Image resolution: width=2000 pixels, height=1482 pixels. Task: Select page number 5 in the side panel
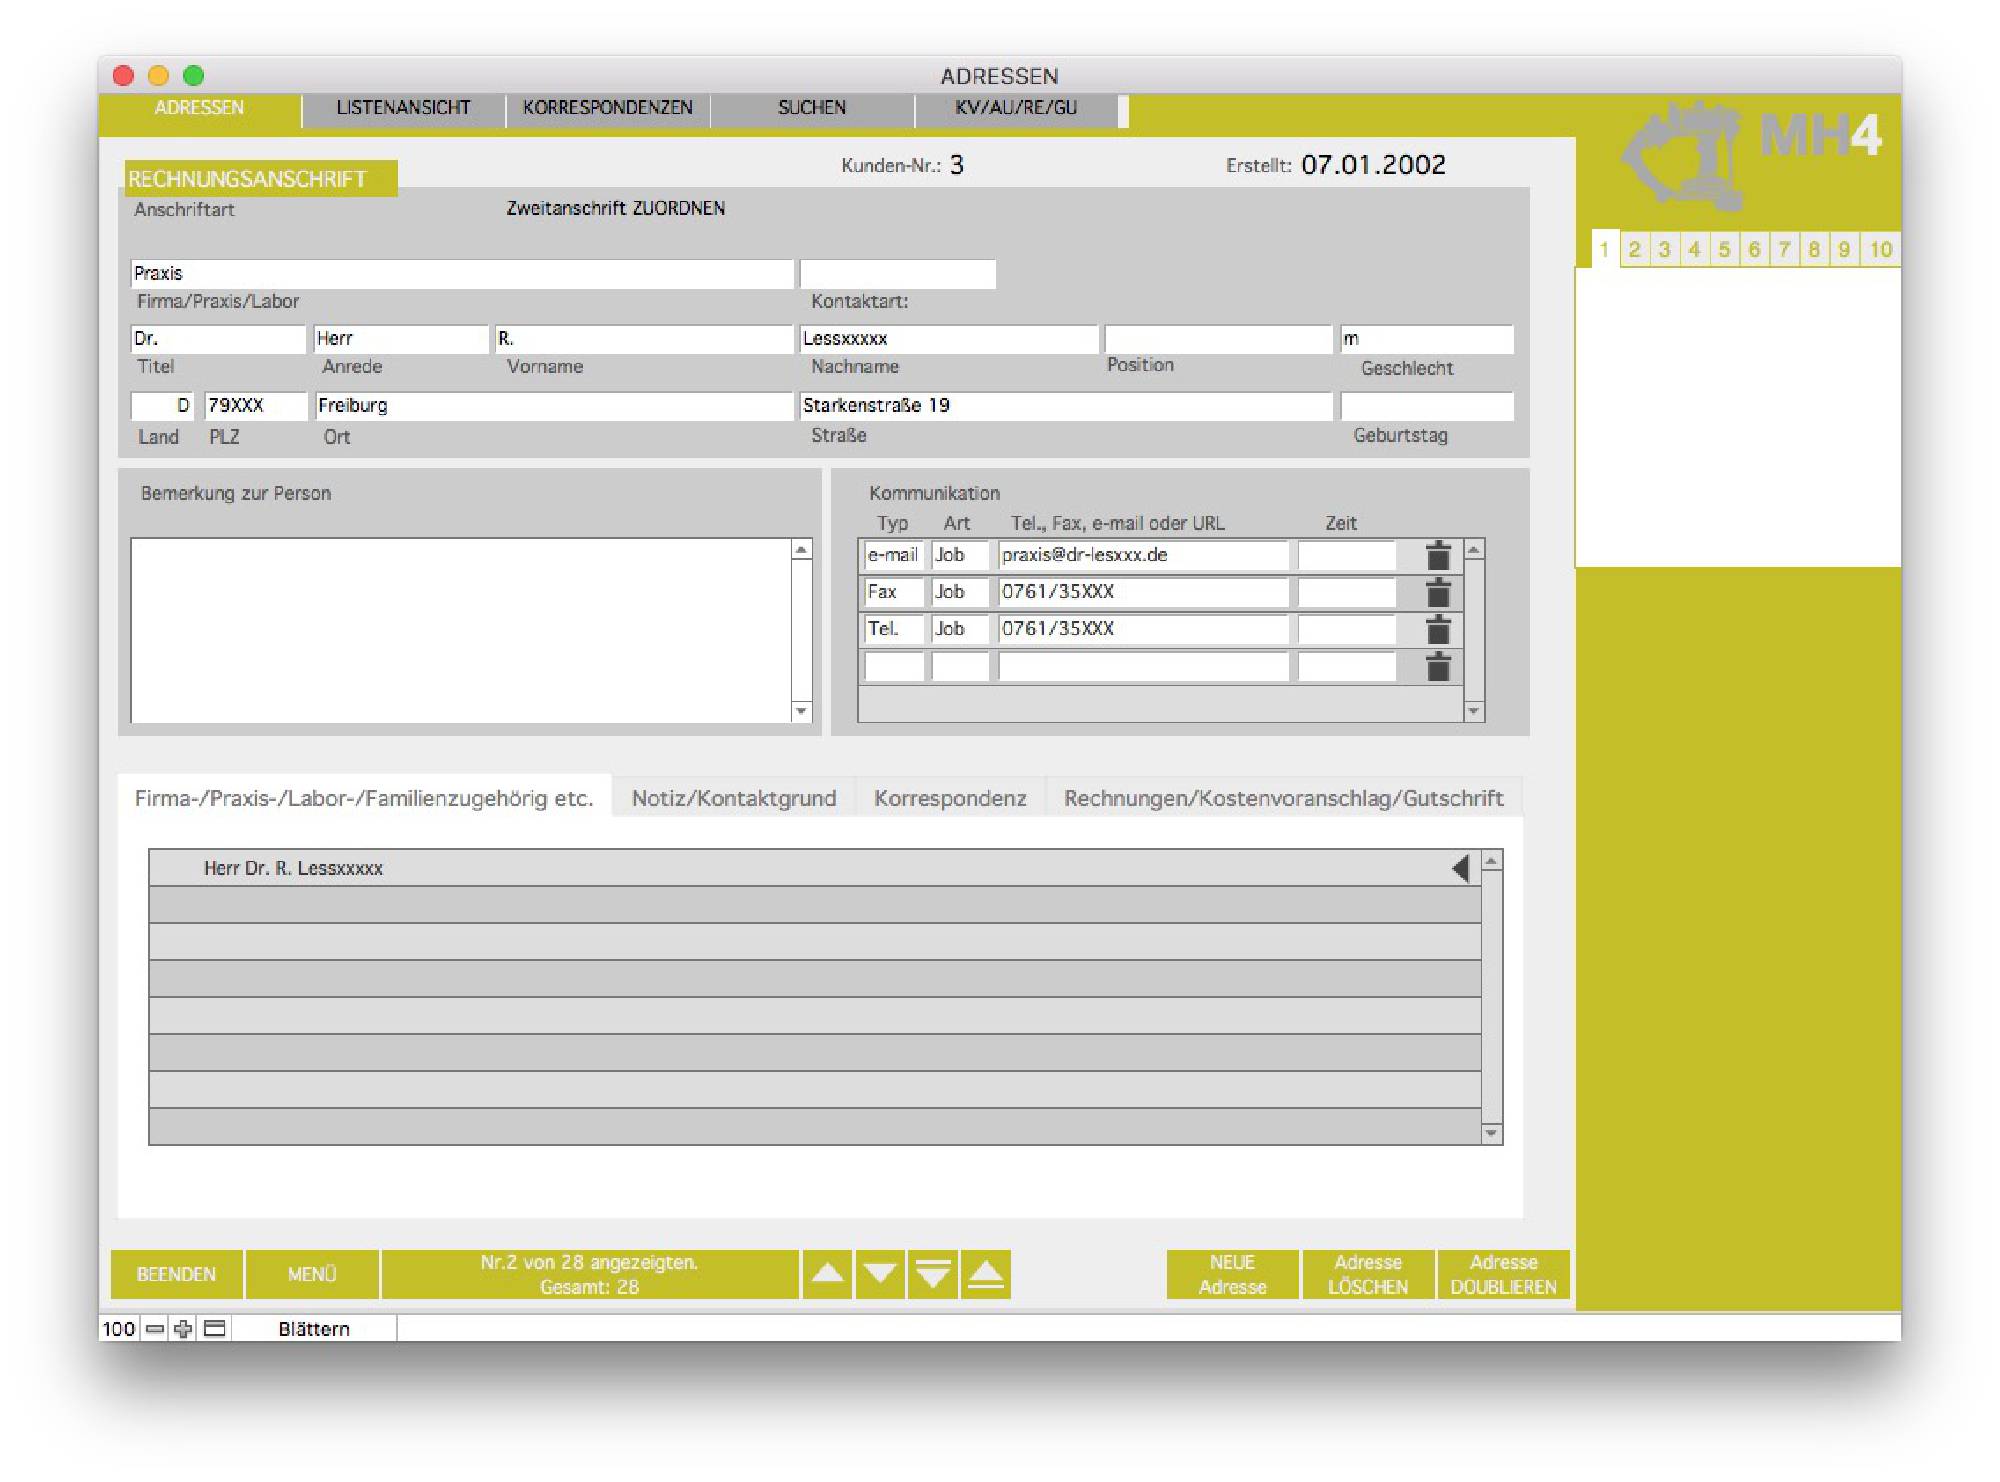[1724, 250]
